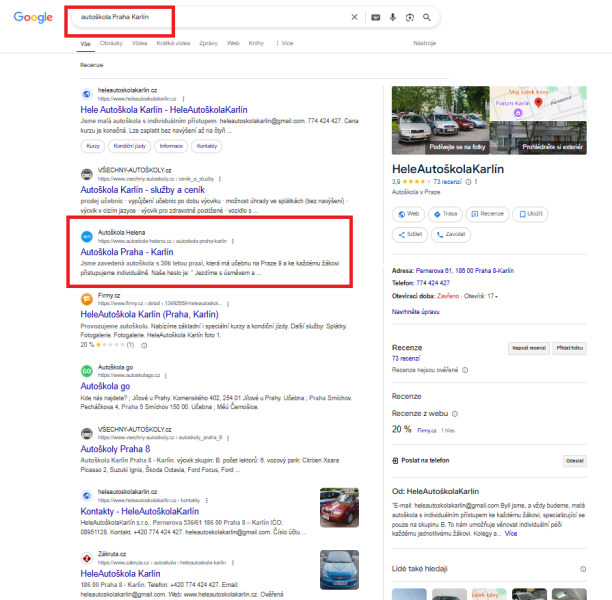Image resolution: width=612 pixels, height=600 pixels.
Task: Click the magnifying glass search icon
Action: point(427,17)
